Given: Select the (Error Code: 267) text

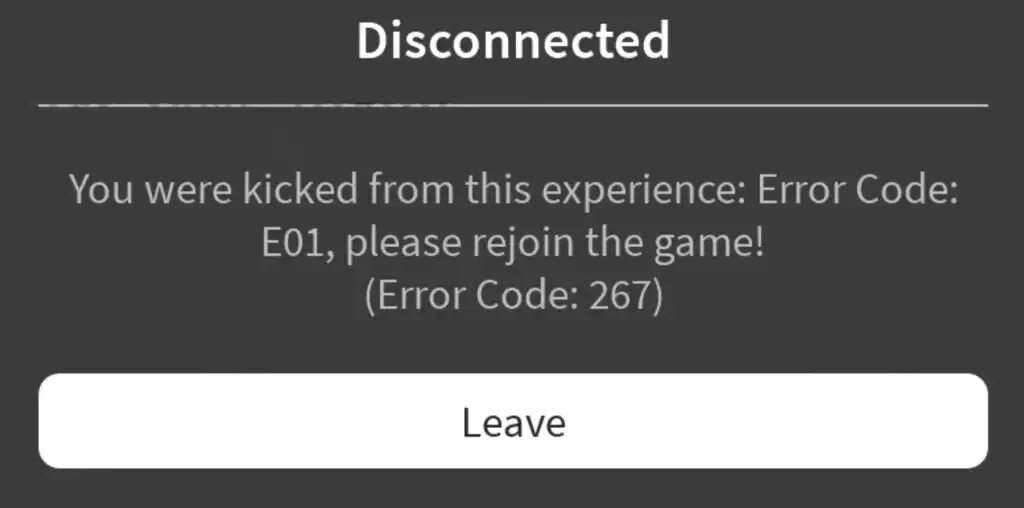Looking at the screenshot, I should click(x=513, y=295).
